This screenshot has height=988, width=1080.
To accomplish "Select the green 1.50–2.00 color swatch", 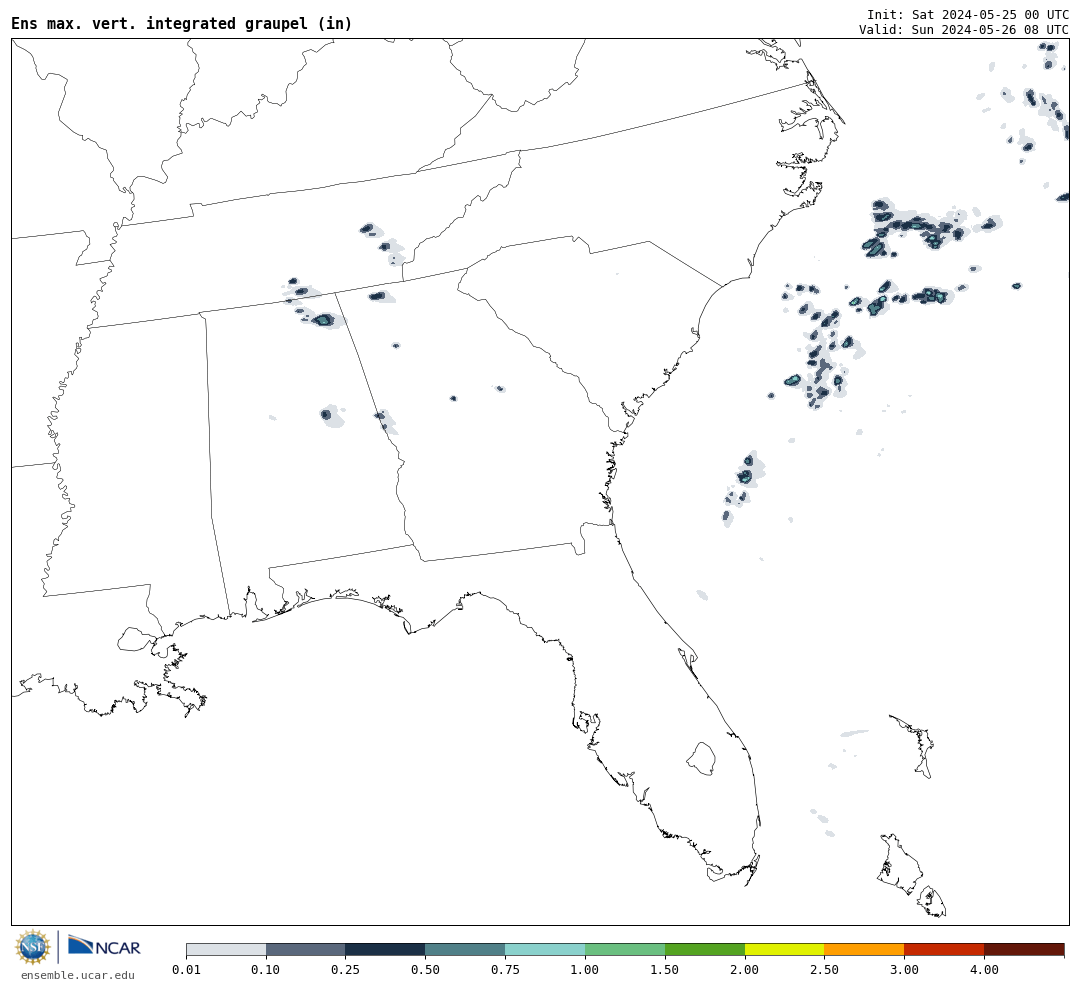I will [705, 950].
